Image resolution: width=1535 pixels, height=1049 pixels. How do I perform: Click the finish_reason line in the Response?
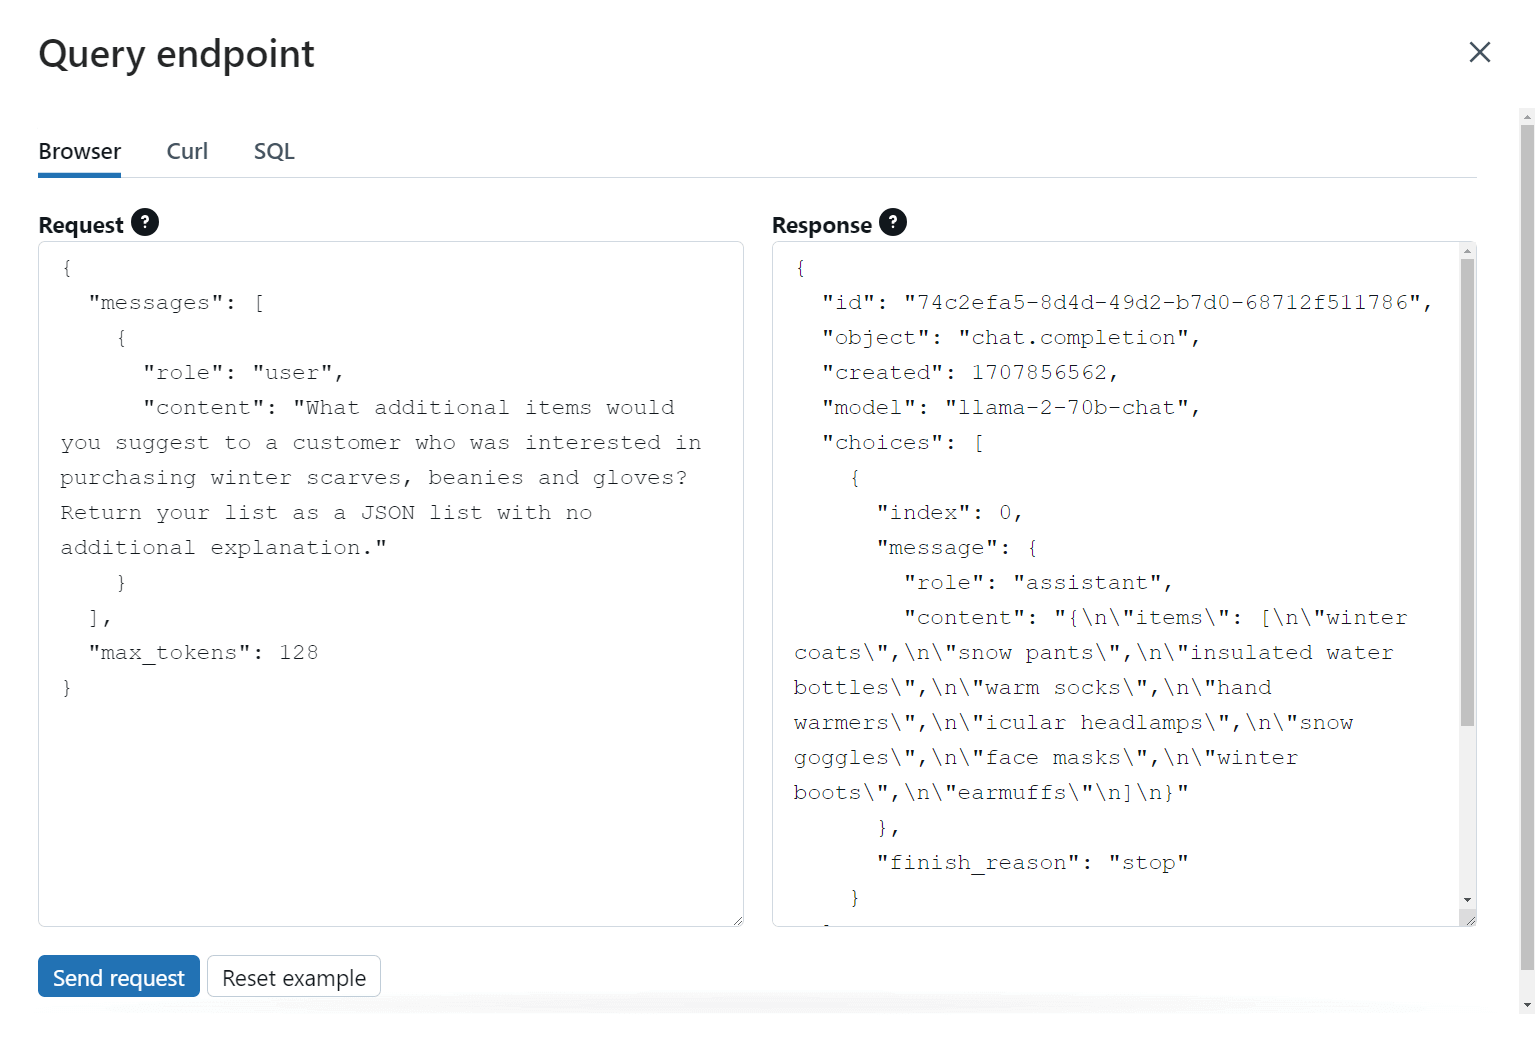1032,863
